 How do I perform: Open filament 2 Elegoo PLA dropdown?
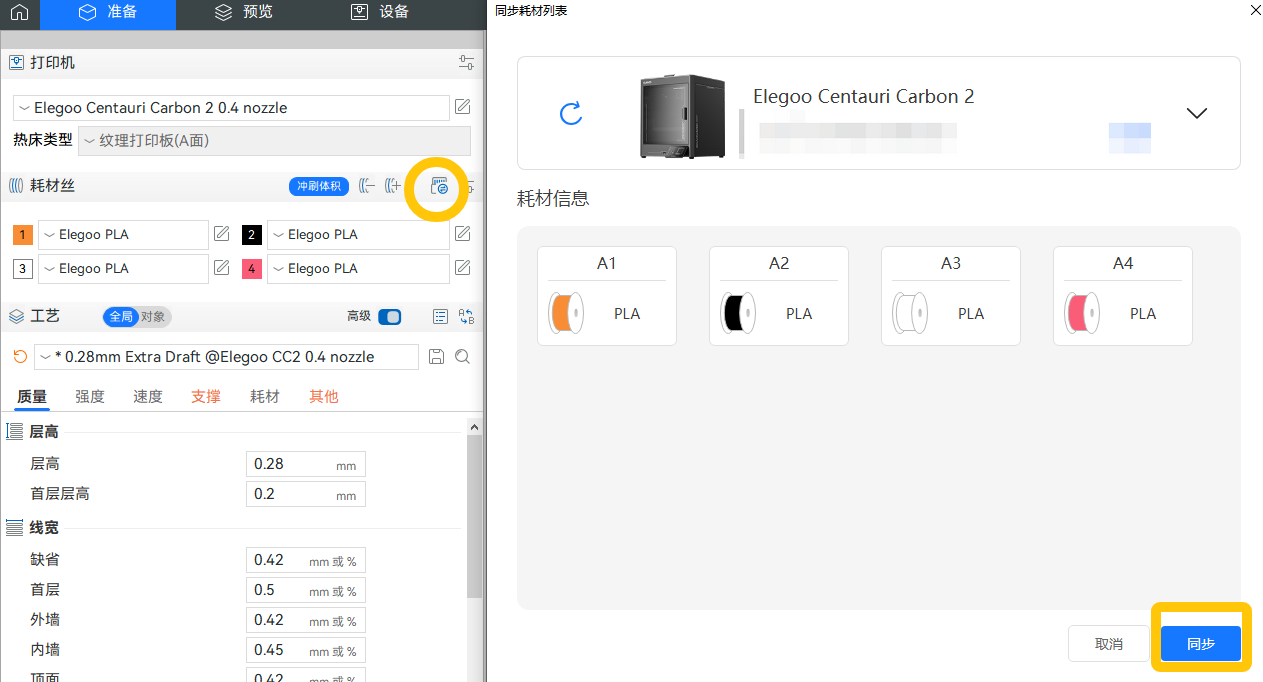[358, 235]
